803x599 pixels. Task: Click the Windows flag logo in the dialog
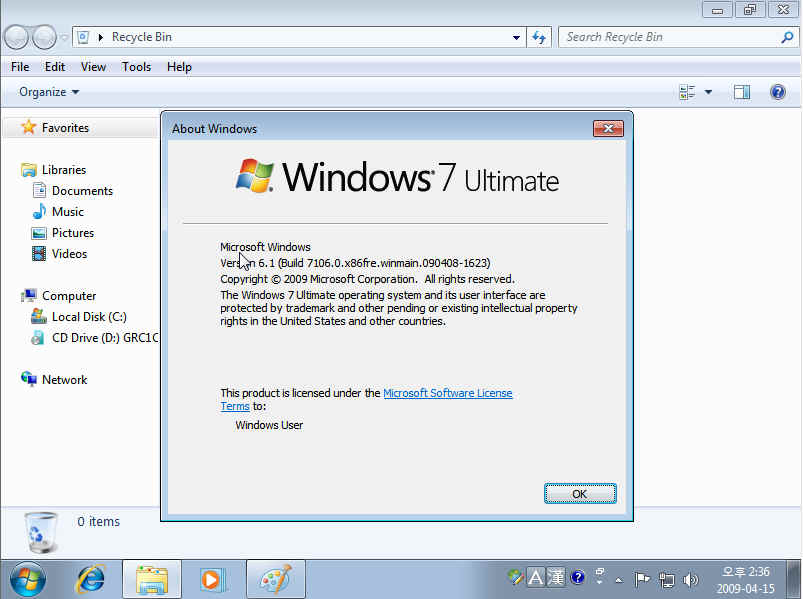point(255,175)
